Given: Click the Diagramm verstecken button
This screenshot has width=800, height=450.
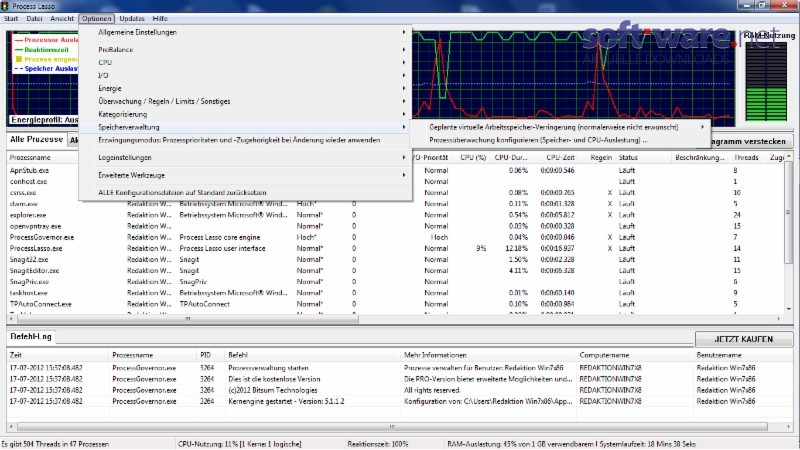Looking at the screenshot, I should coord(751,141).
